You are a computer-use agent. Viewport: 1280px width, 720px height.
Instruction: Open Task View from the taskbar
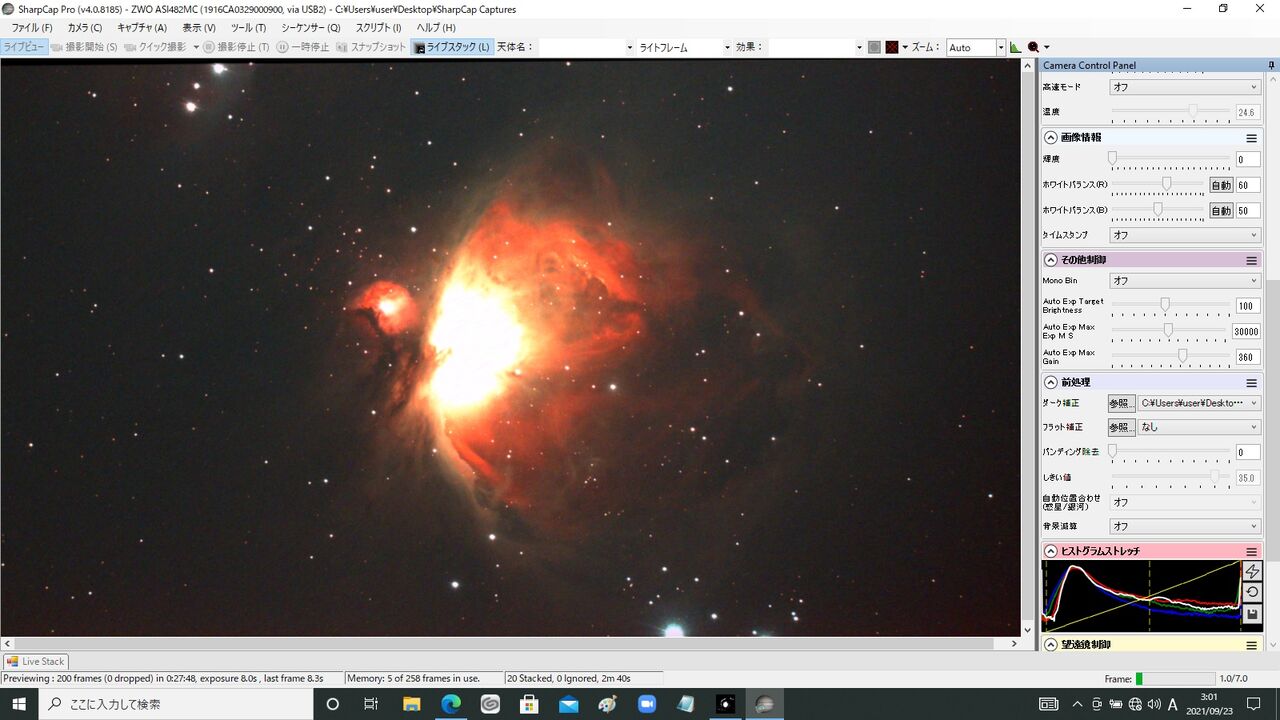coord(371,704)
